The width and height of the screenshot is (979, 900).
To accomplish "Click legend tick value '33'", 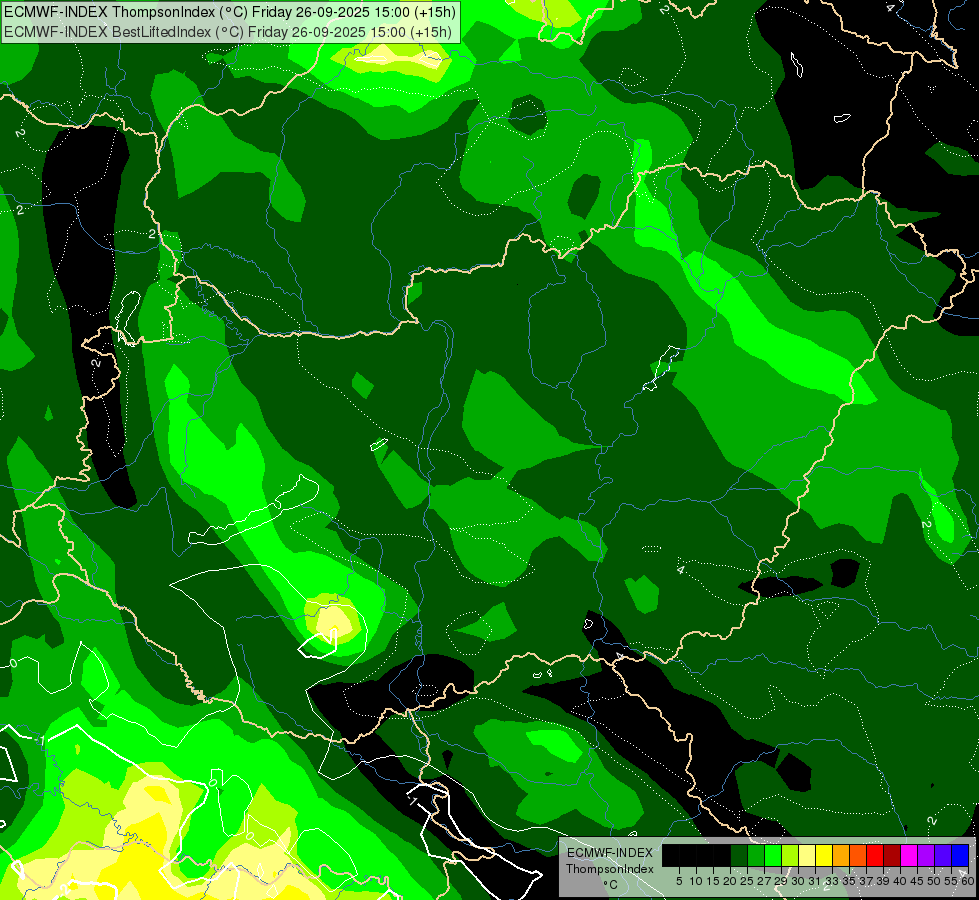I will click(x=832, y=881).
